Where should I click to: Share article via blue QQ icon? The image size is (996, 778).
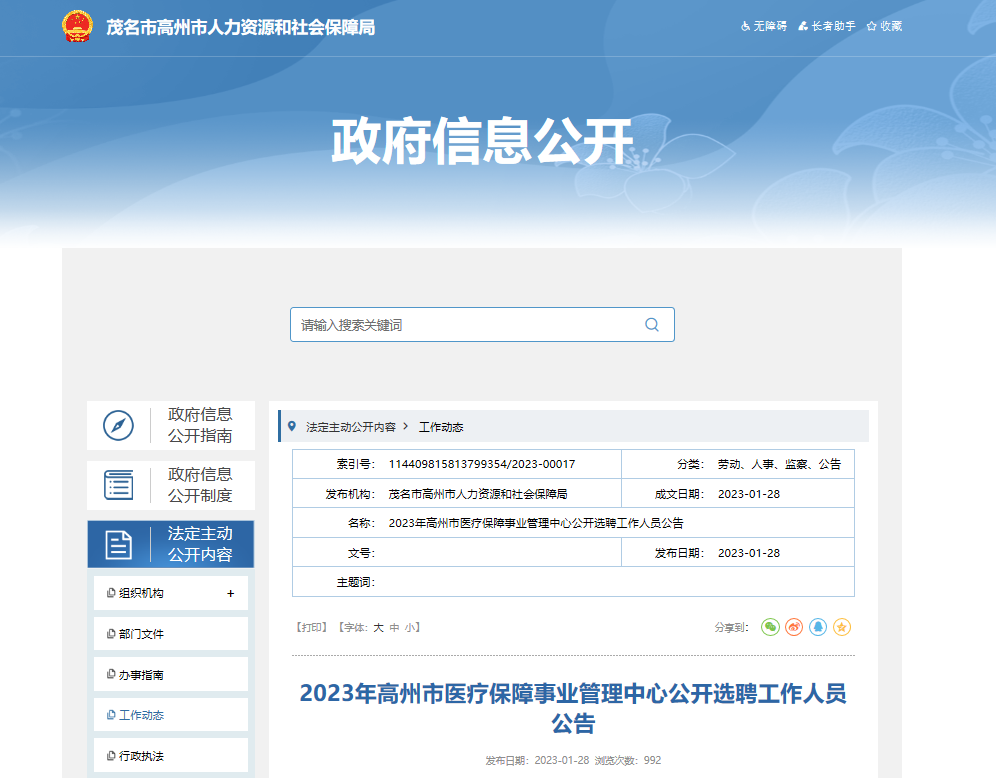click(x=818, y=627)
